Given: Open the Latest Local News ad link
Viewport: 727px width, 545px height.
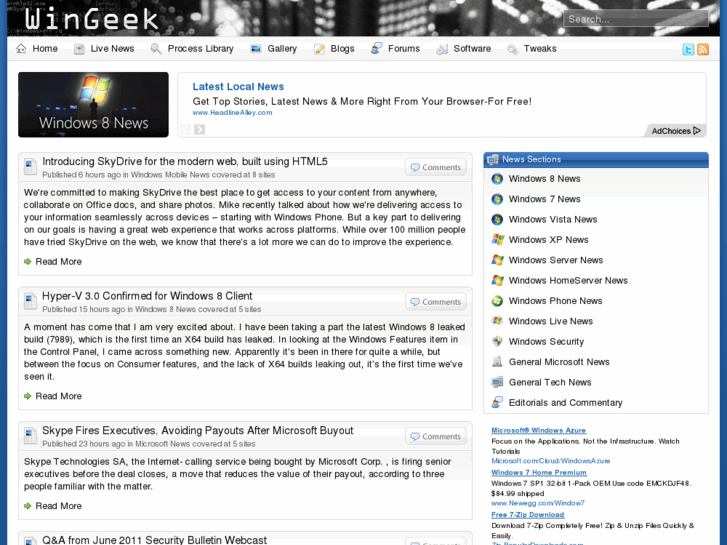Looking at the screenshot, I should tap(238, 87).
